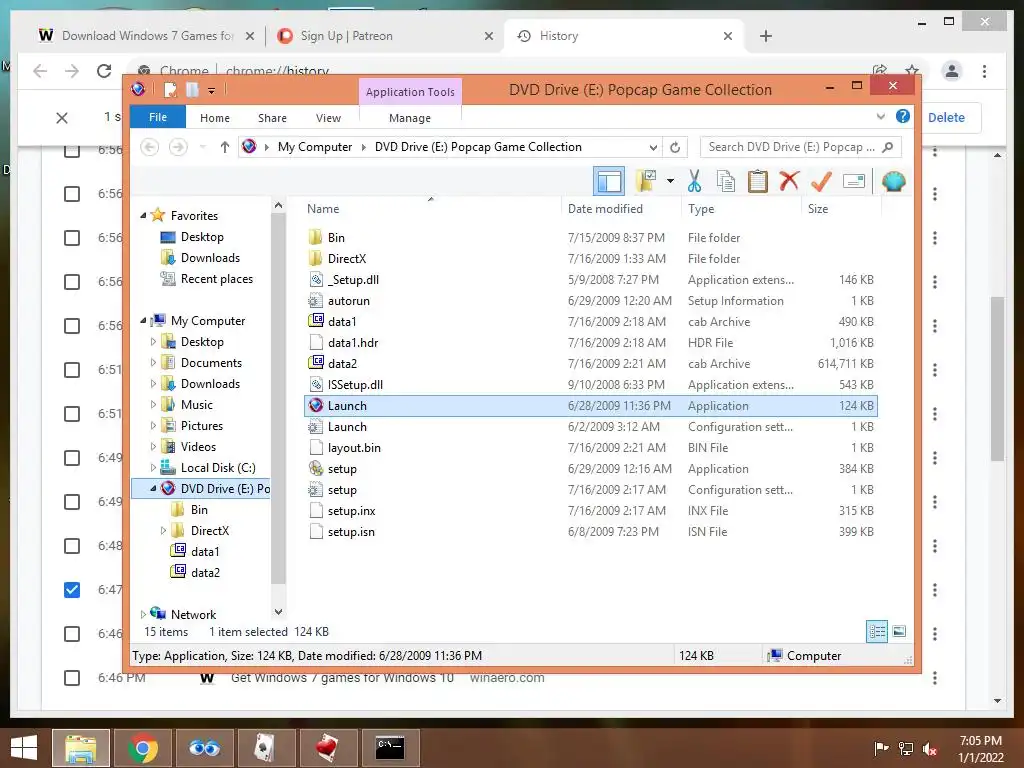Click the Cut scissors icon
This screenshot has height=768, width=1024.
[694, 181]
